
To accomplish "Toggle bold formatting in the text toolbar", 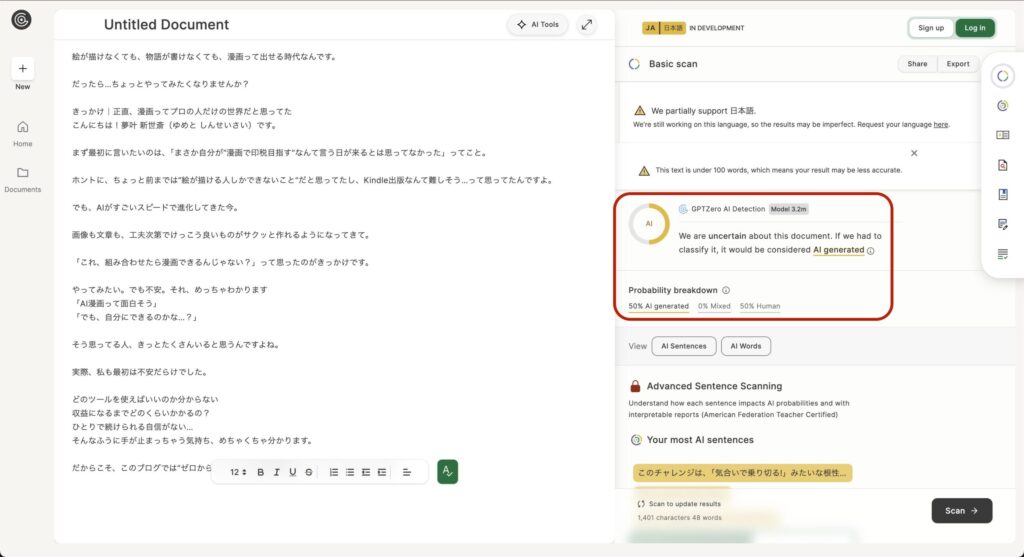I will pos(260,472).
